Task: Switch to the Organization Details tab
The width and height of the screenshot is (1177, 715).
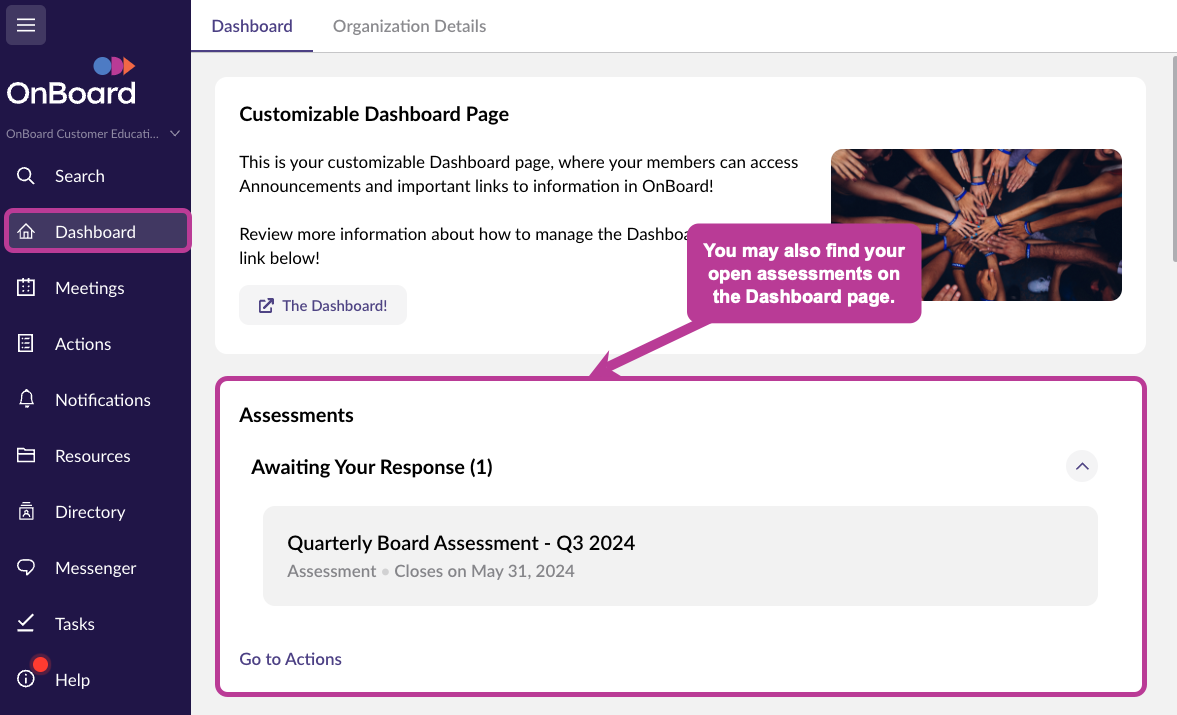Action: (409, 26)
